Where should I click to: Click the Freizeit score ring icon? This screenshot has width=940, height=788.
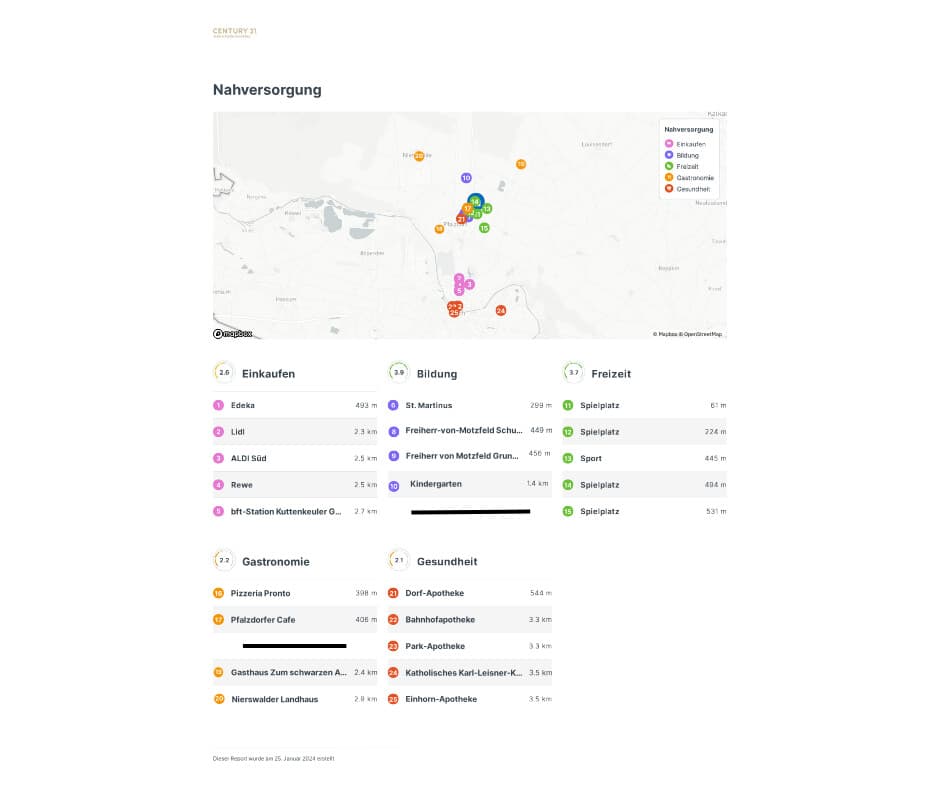point(574,372)
